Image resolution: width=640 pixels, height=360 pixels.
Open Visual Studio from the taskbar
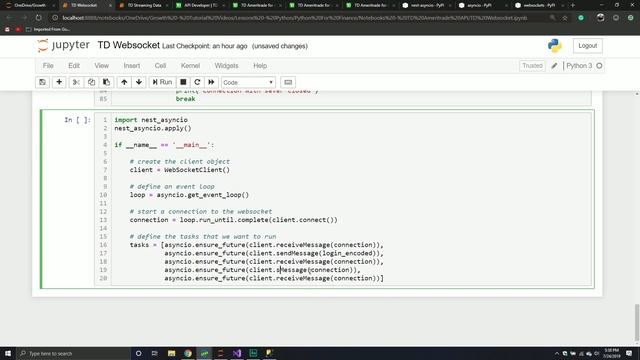tap(237, 353)
